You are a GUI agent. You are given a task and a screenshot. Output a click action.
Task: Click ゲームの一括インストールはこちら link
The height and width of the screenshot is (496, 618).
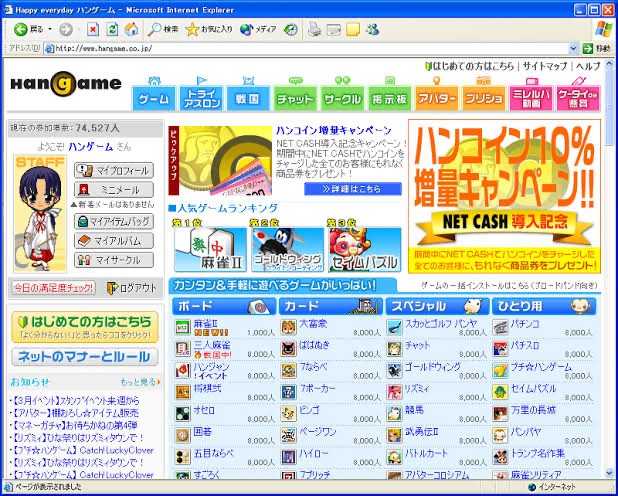509,285
